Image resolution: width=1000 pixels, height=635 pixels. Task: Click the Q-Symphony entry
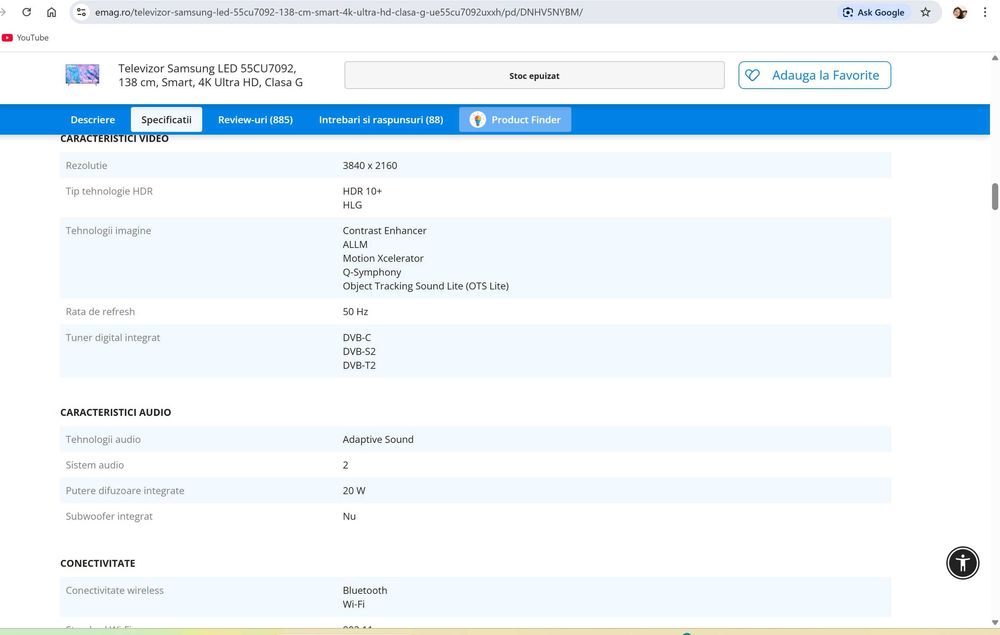click(x=372, y=272)
